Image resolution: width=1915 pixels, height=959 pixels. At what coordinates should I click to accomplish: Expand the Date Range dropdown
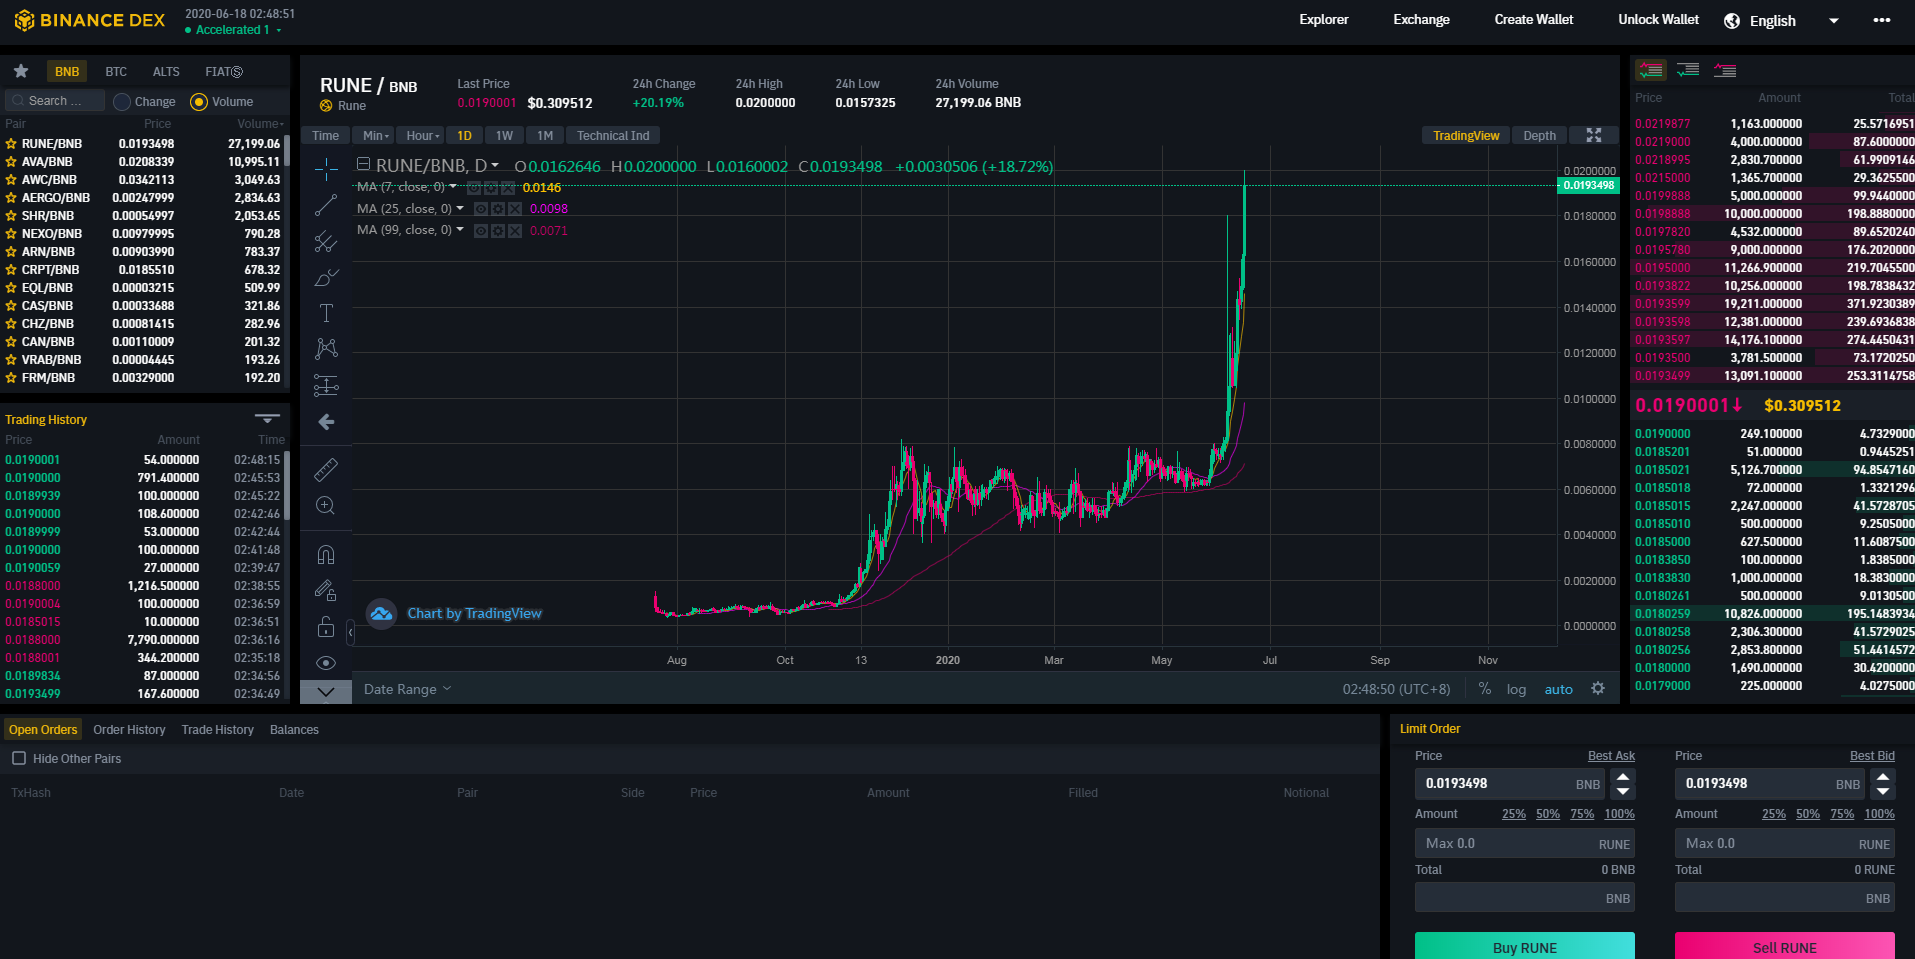point(407,689)
